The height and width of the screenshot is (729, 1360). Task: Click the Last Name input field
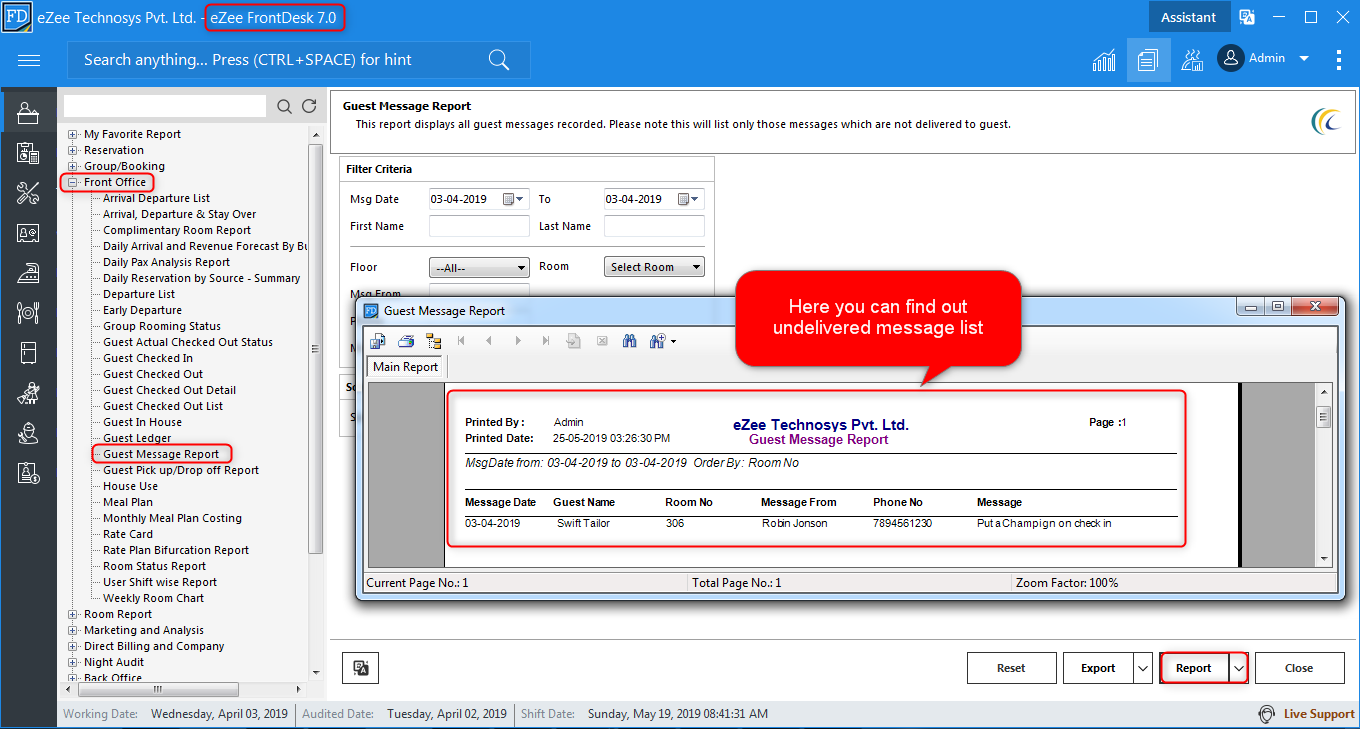click(x=654, y=226)
